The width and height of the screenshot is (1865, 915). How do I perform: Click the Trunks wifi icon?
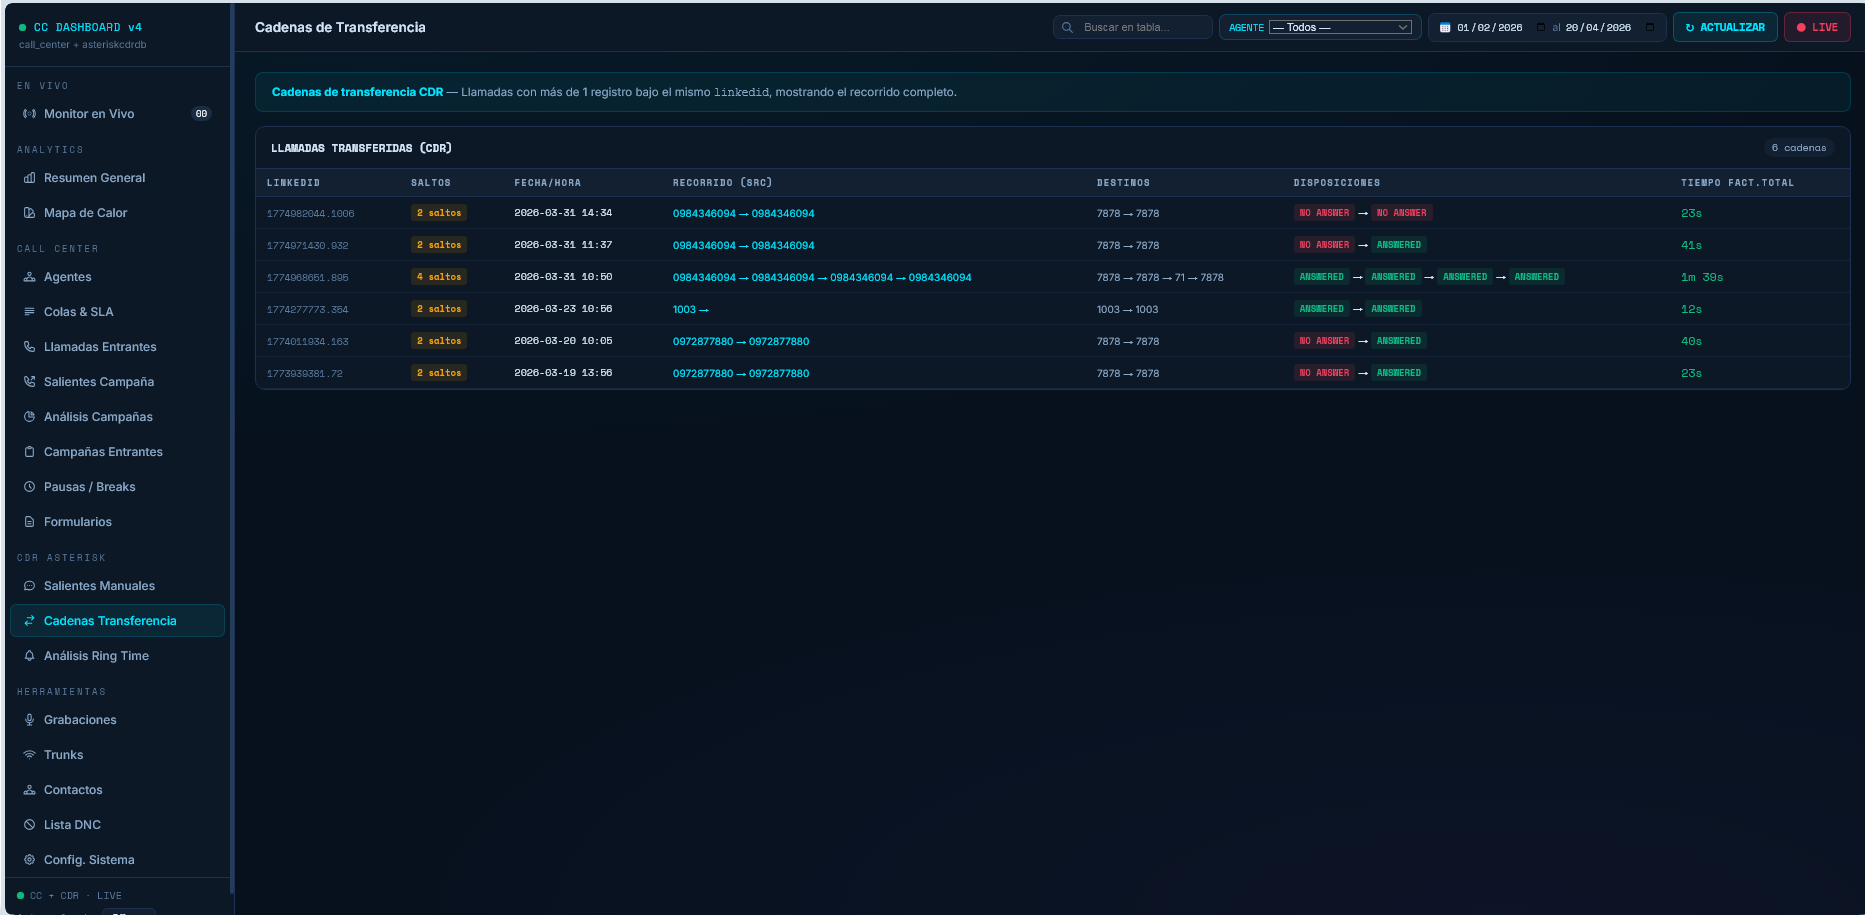29,755
